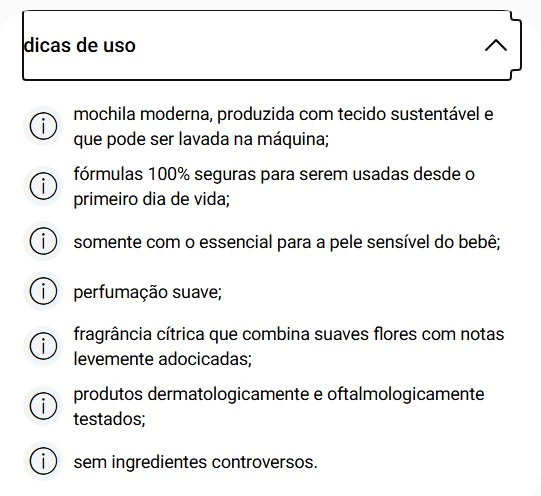This screenshot has height=496, width=541.
Task: Click the fragrância cítrica description text
Action: click(289, 346)
